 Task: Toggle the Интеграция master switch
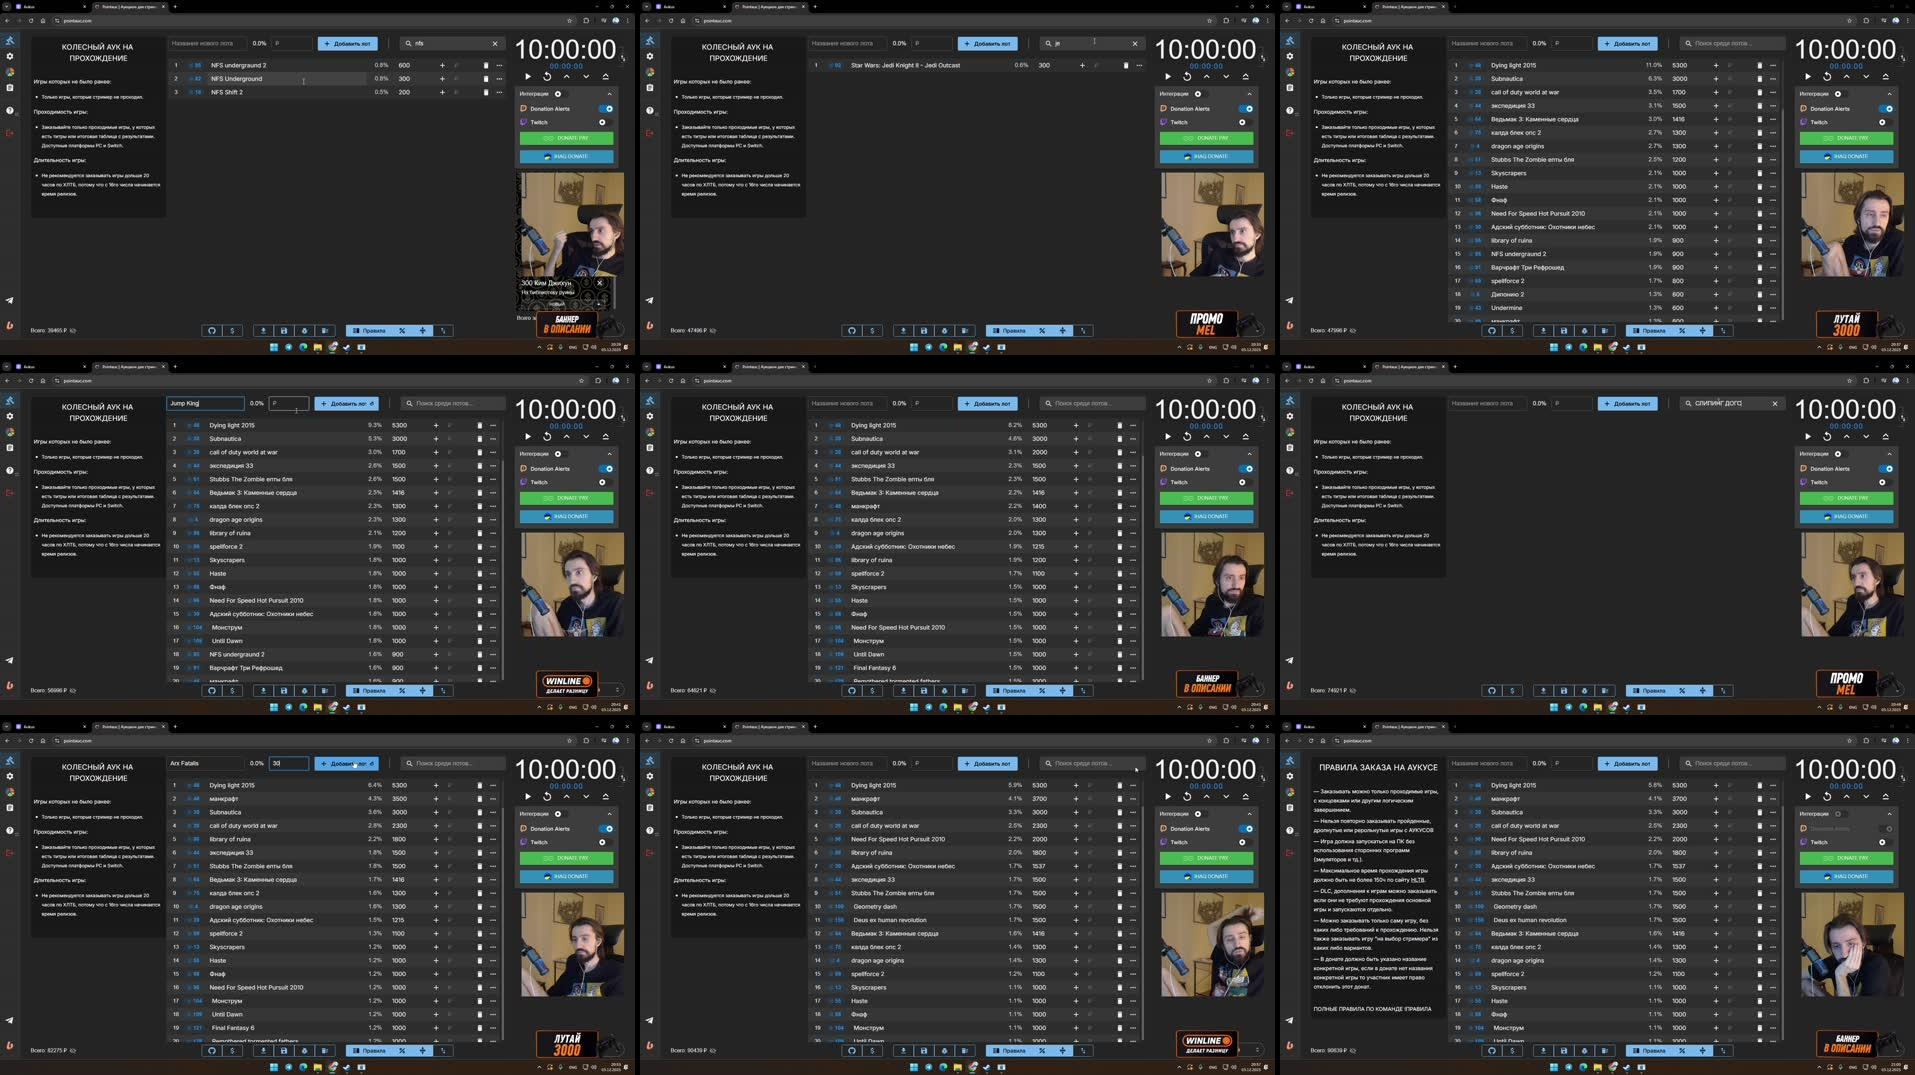558,93
